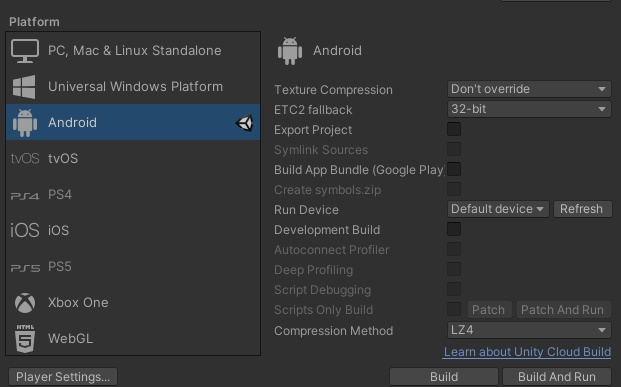Screen dimensions: 621x387
Task: Select the tvOS platform row
Action: pos(133,158)
